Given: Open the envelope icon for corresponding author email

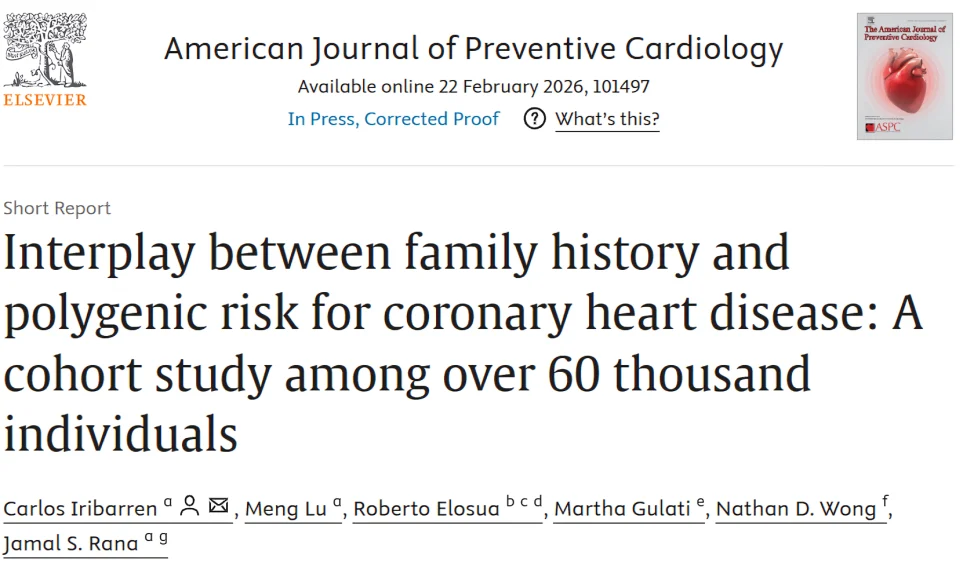Looking at the screenshot, I should coord(219,507).
